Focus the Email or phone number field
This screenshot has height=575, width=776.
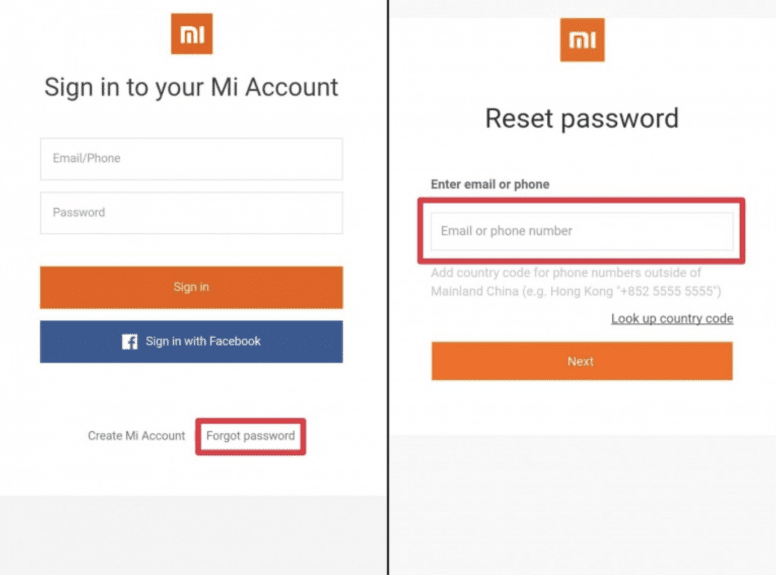tap(582, 231)
